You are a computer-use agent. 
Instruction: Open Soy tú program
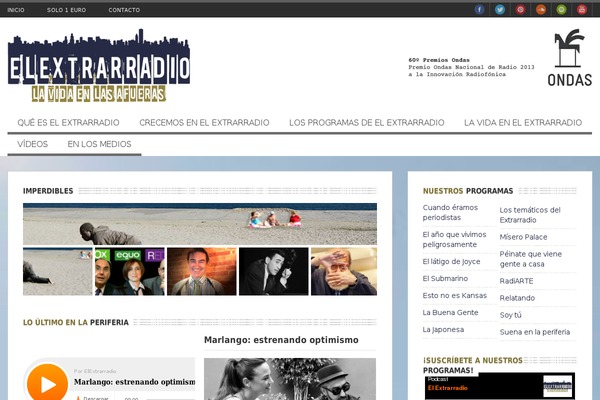(510, 315)
